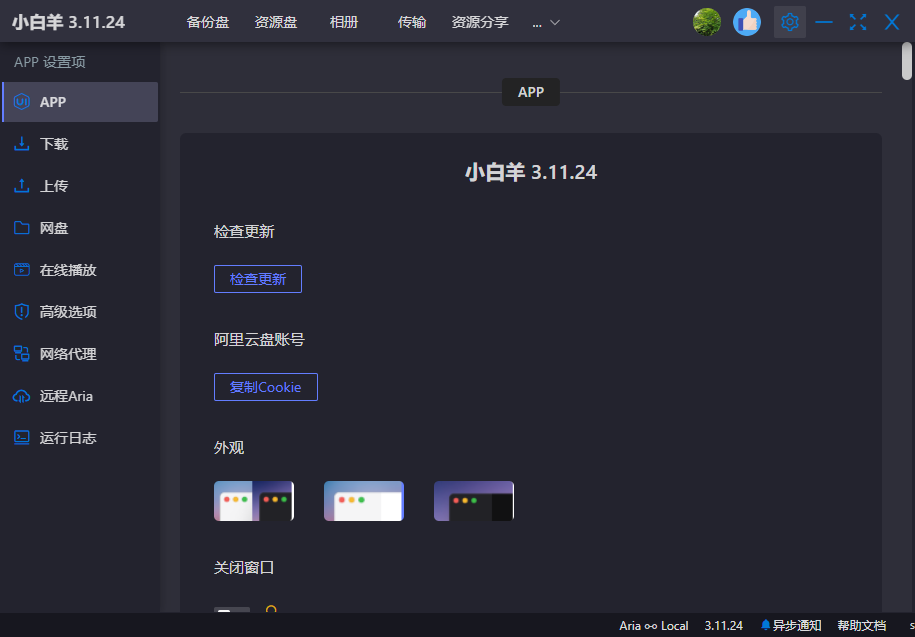
Task: Open the 远程Aria settings
Action: coord(80,396)
